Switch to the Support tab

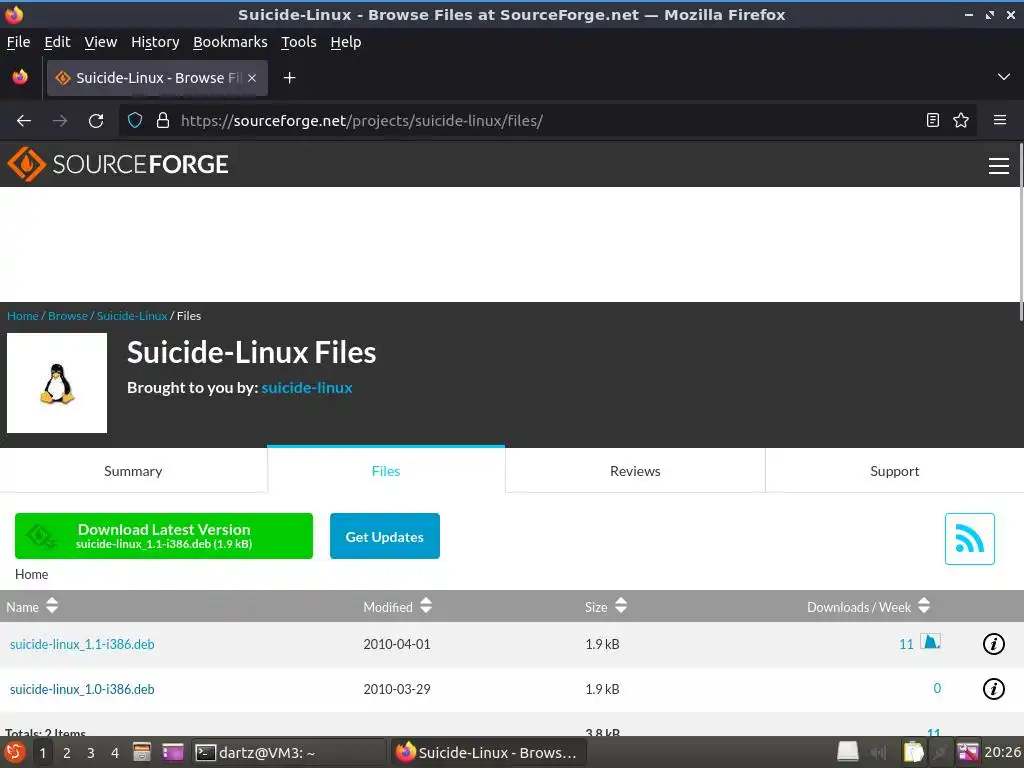tap(895, 471)
